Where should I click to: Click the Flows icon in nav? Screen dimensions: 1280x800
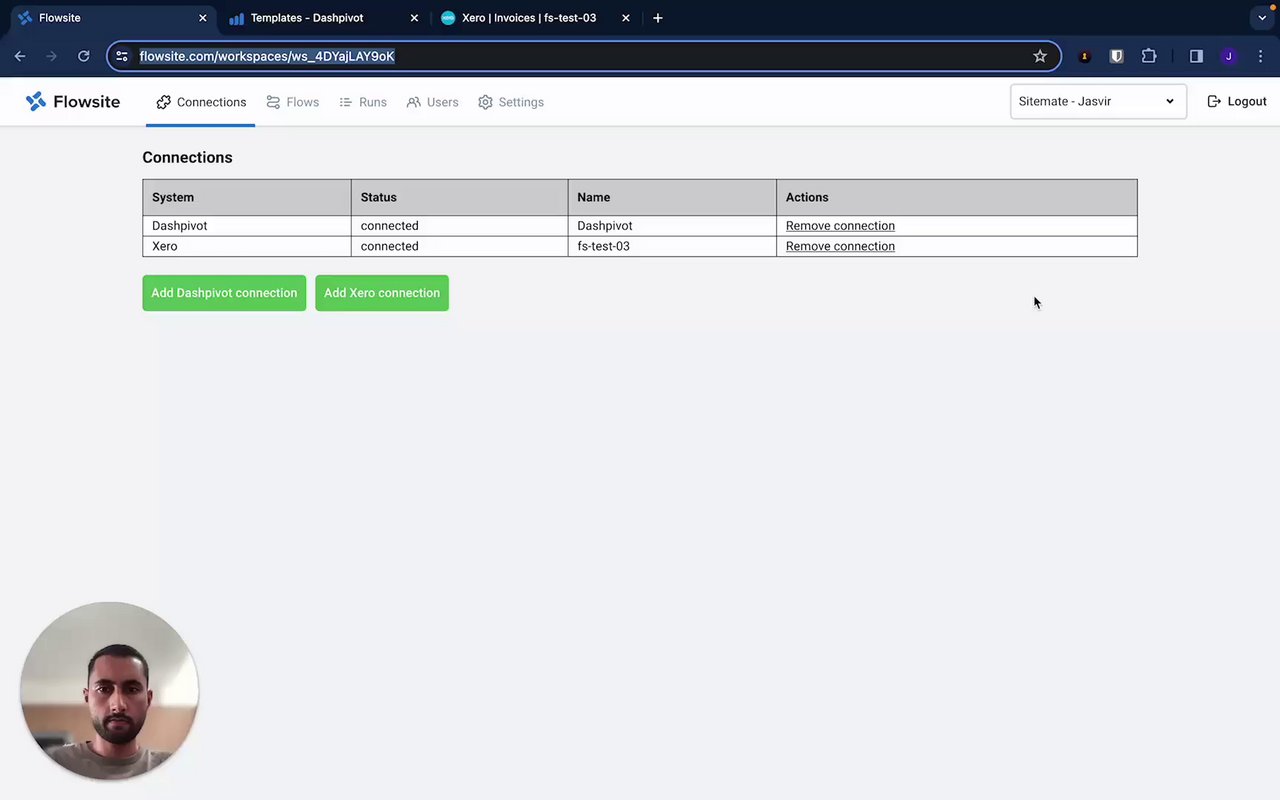click(x=273, y=102)
